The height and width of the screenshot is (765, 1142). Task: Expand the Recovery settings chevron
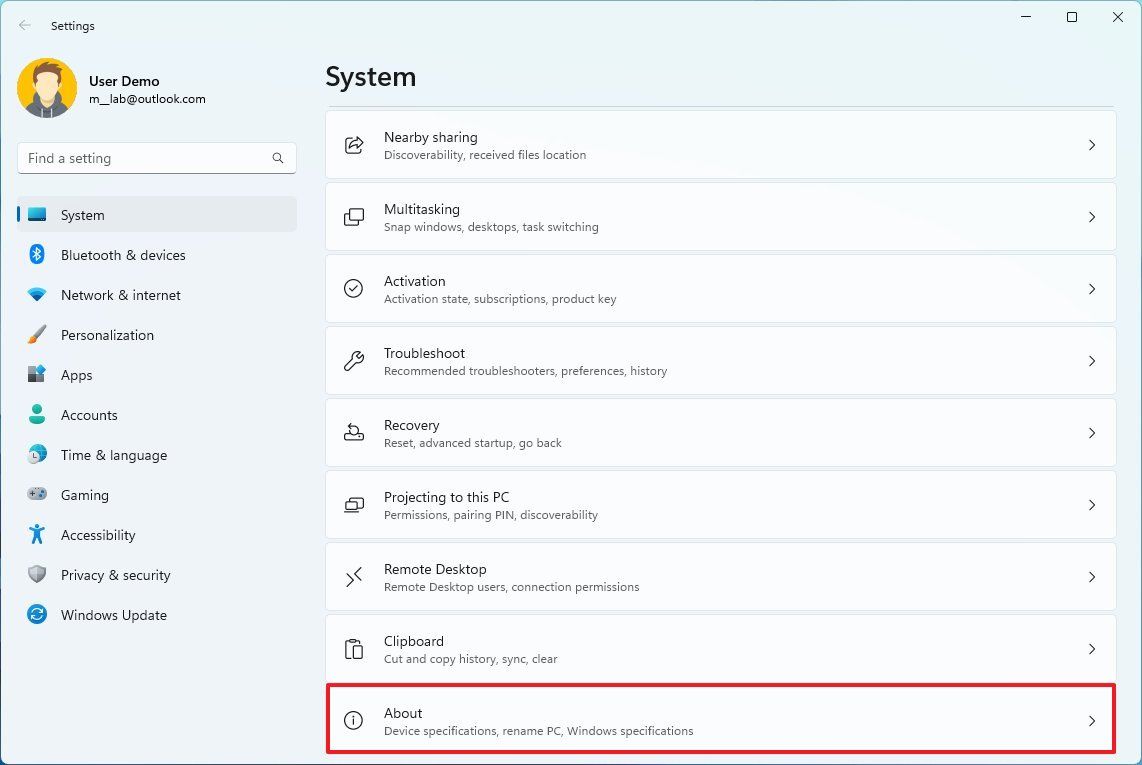tap(1092, 432)
